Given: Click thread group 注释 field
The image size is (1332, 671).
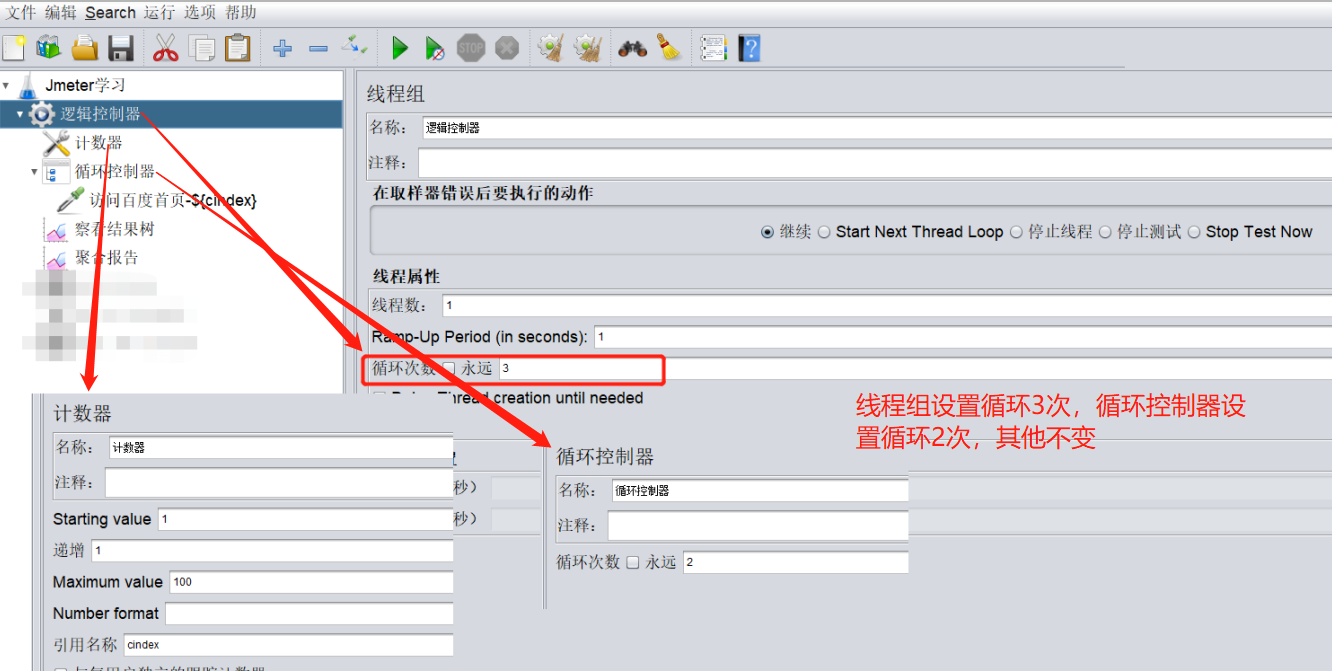Looking at the screenshot, I should point(875,163).
